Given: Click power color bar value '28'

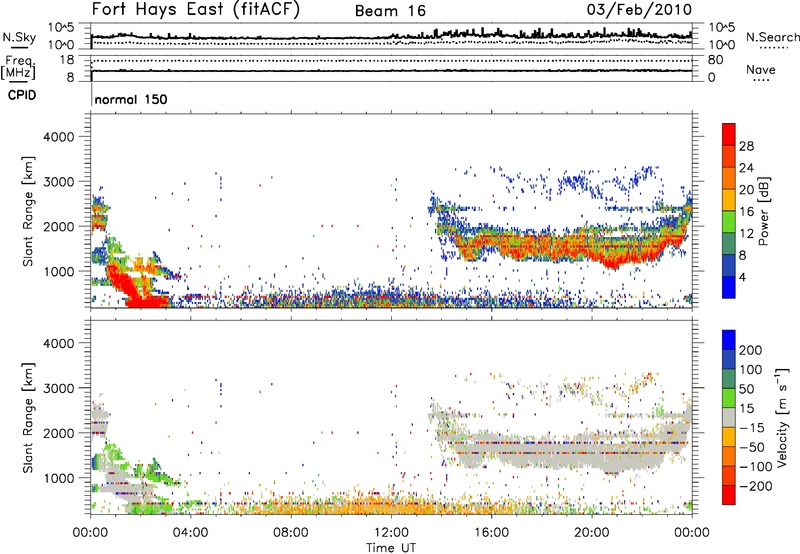Looking at the screenshot, I should [x=746, y=146].
